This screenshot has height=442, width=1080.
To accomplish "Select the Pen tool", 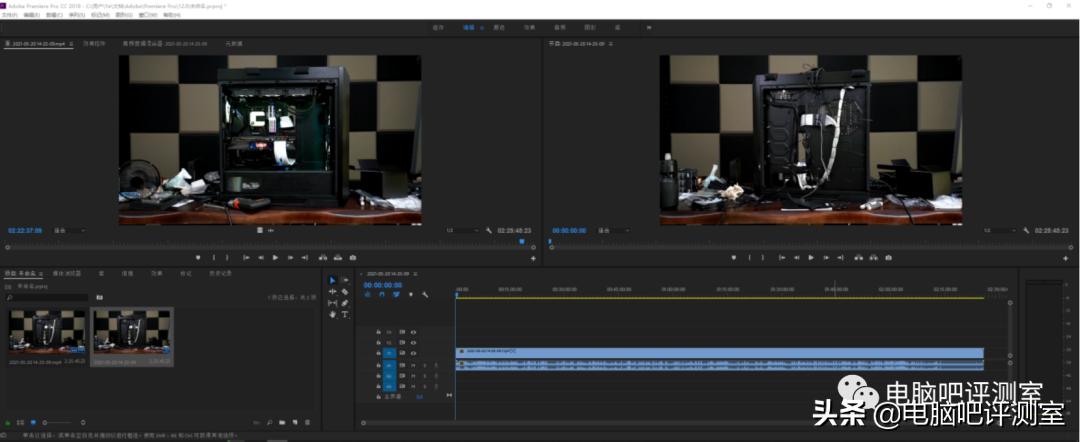I will pos(345,303).
